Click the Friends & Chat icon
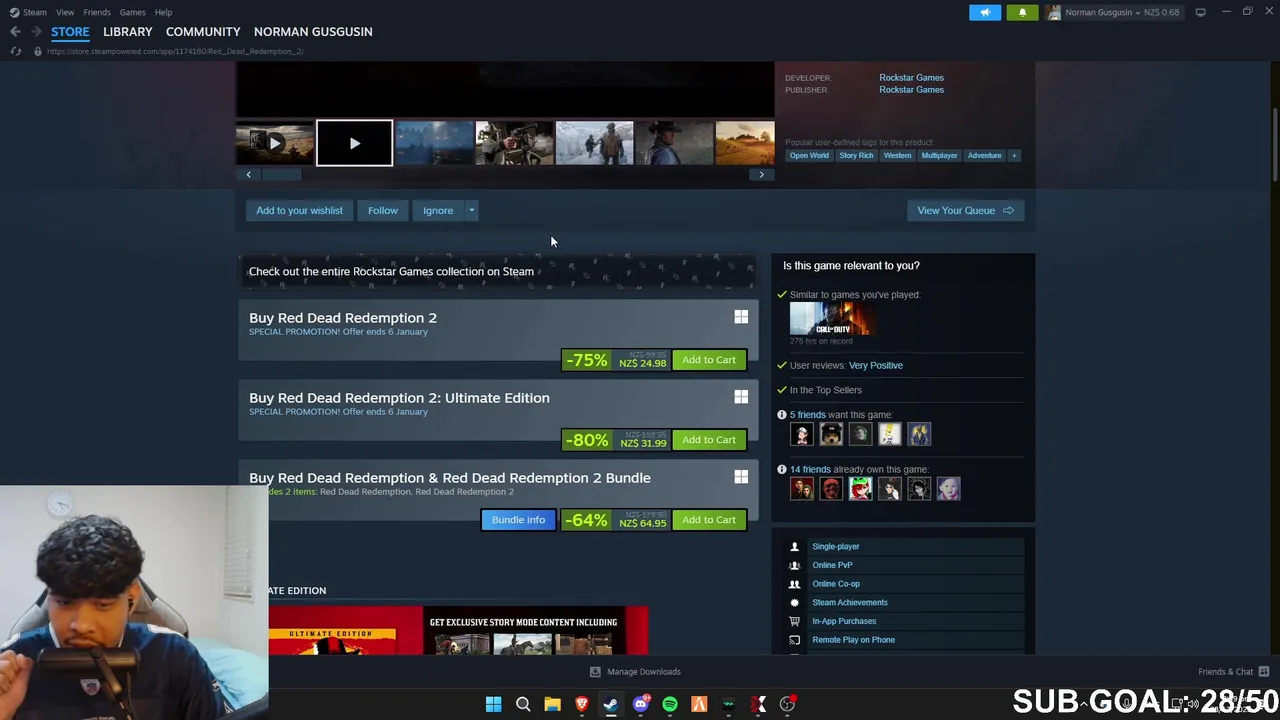This screenshot has height=720, width=1280. (1264, 671)
